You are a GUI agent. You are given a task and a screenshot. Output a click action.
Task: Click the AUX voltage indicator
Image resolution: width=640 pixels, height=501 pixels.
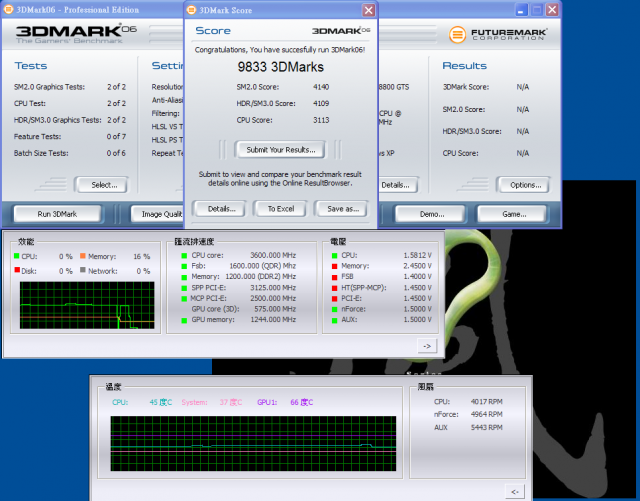click(334, 320)
